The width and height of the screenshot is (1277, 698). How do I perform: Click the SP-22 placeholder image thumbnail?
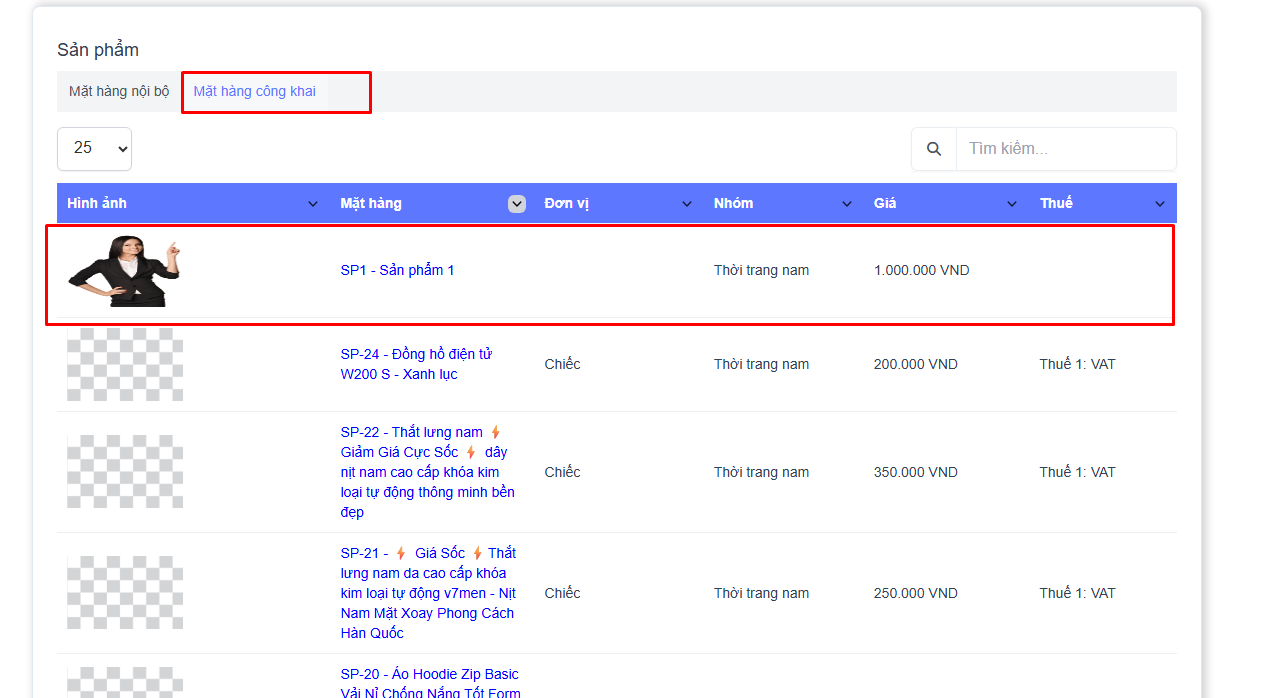(x=125, y=472)
